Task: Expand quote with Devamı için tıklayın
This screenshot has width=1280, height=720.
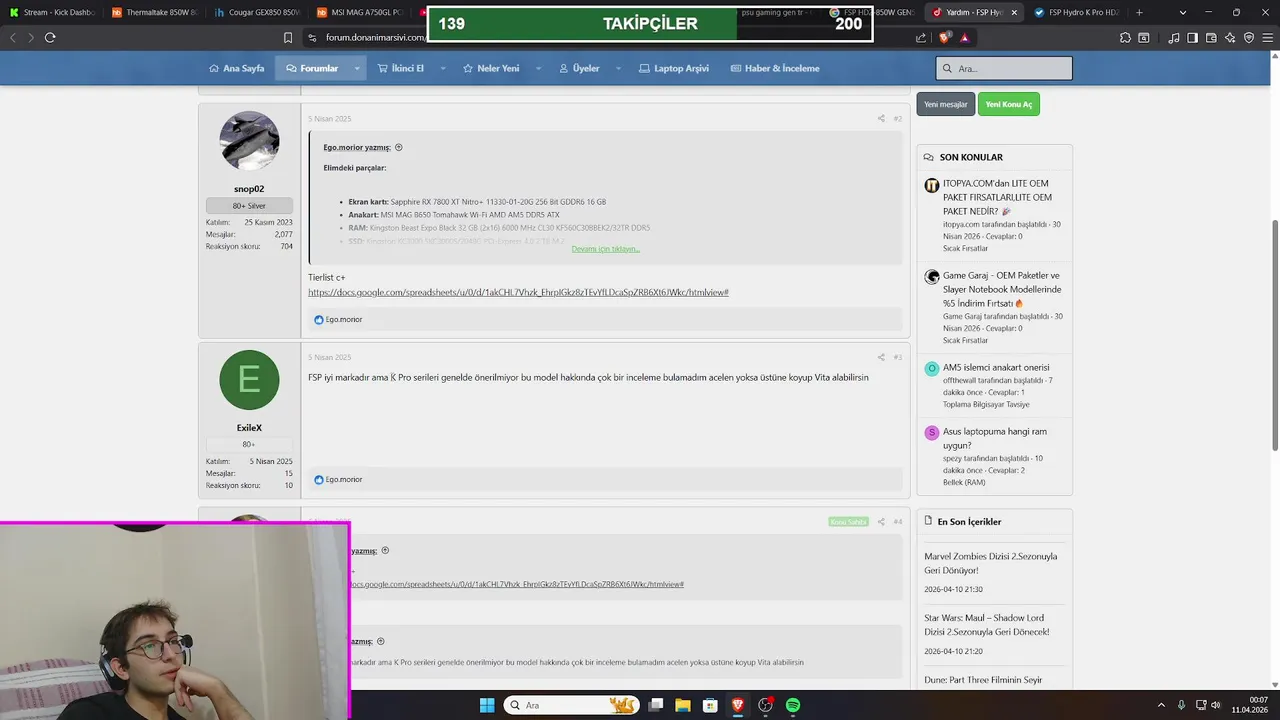Action: coord(605,249)
